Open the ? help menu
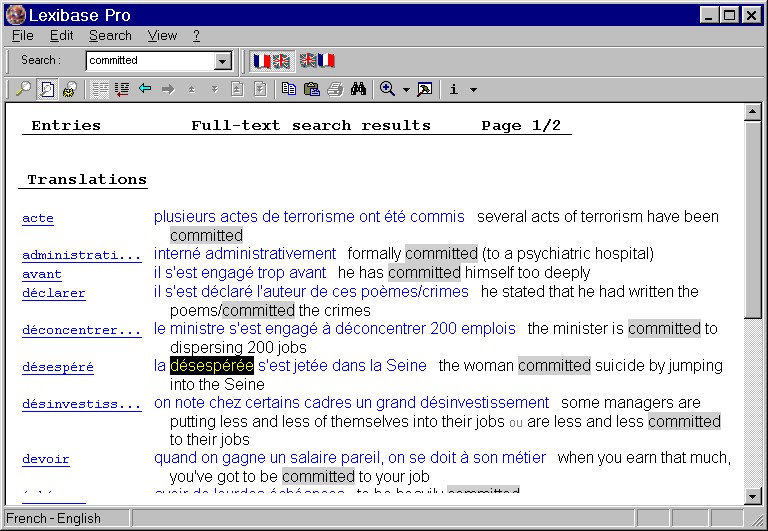 (x=196, y=36)
